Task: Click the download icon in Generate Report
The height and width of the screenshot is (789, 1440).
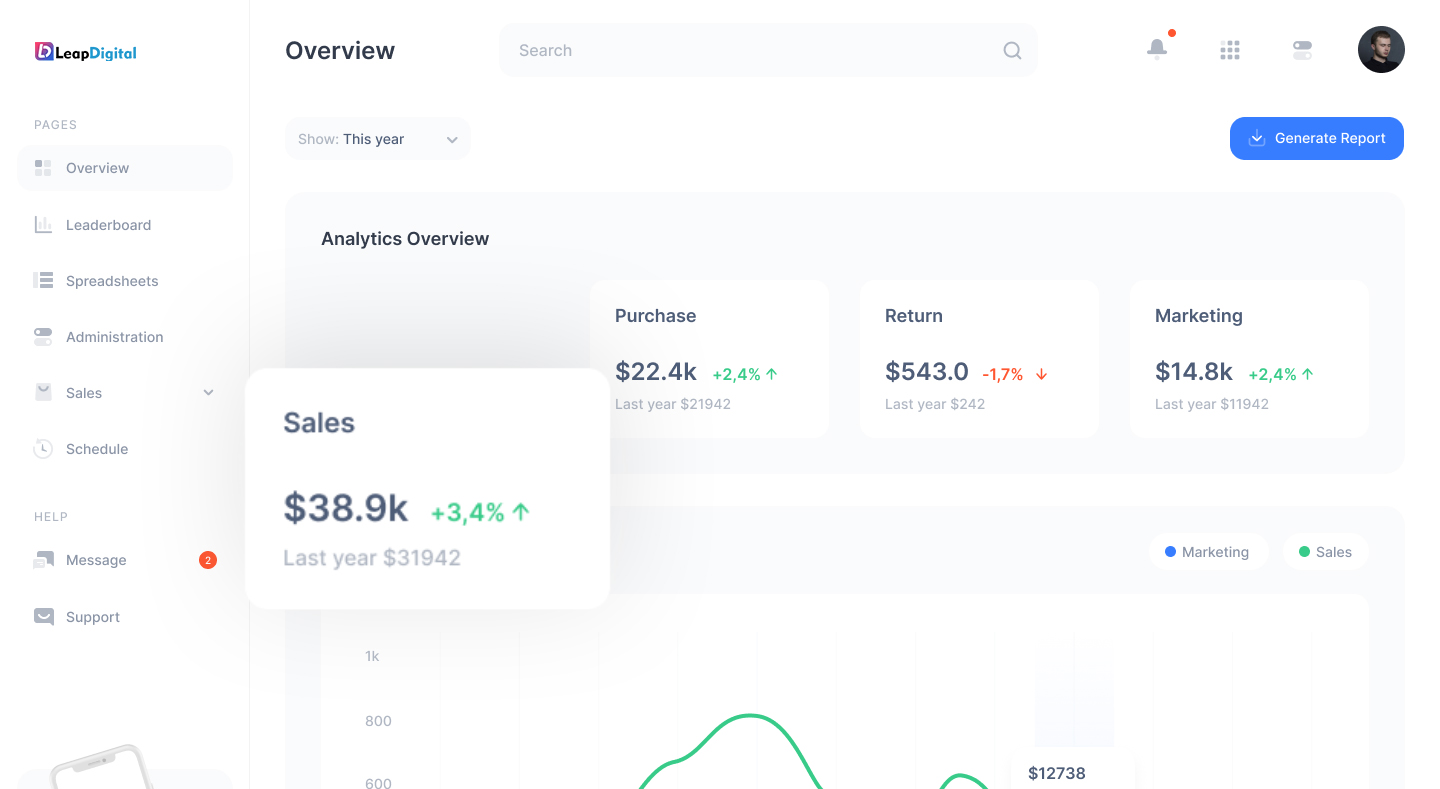Action: pos(1257,138)
